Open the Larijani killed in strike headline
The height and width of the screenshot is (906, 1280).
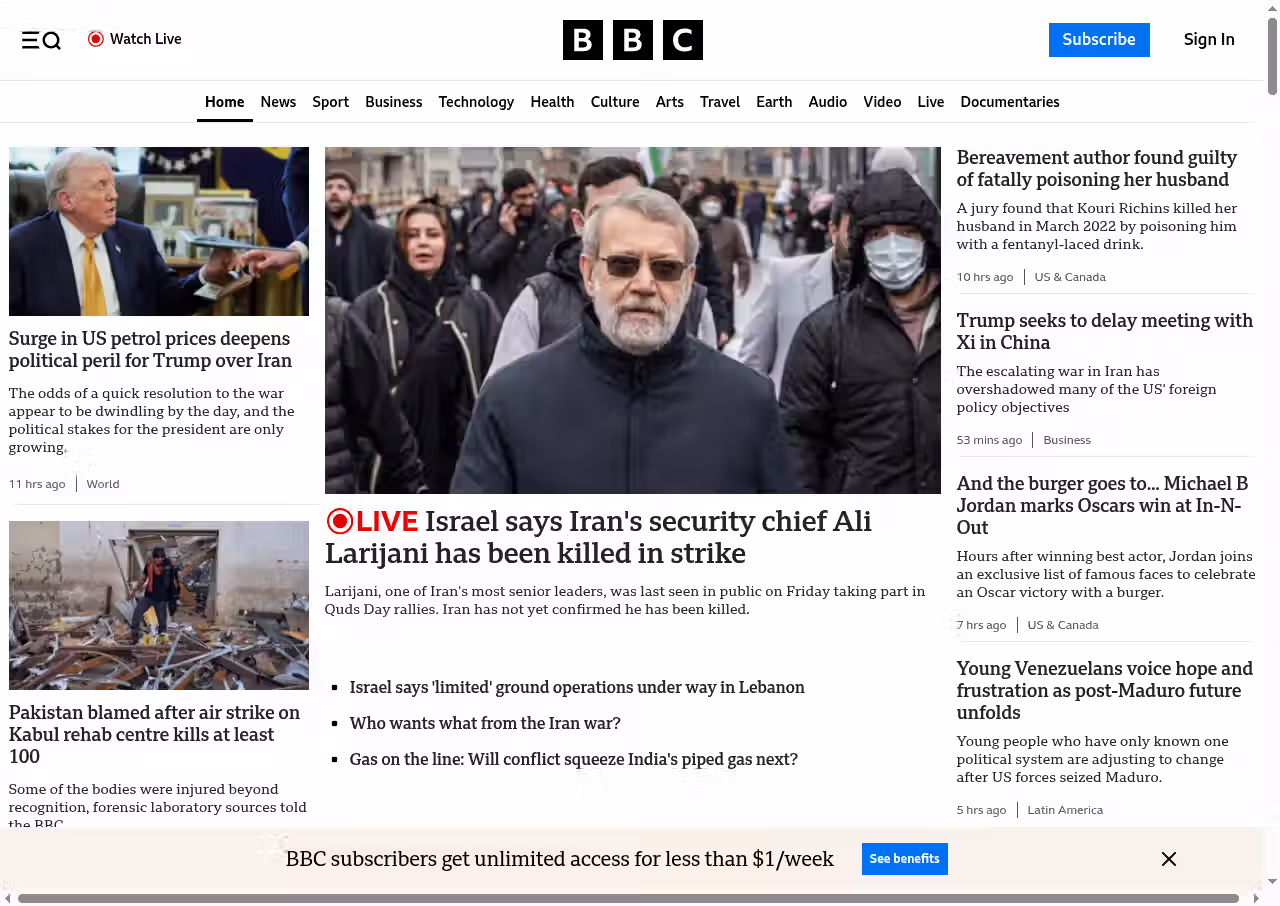(x=598, y=537)
